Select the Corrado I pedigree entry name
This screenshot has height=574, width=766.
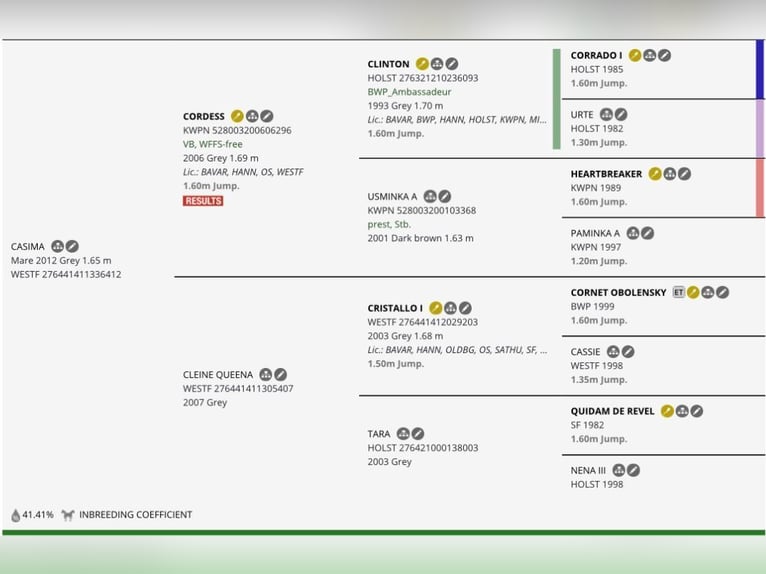coord(596,55)
